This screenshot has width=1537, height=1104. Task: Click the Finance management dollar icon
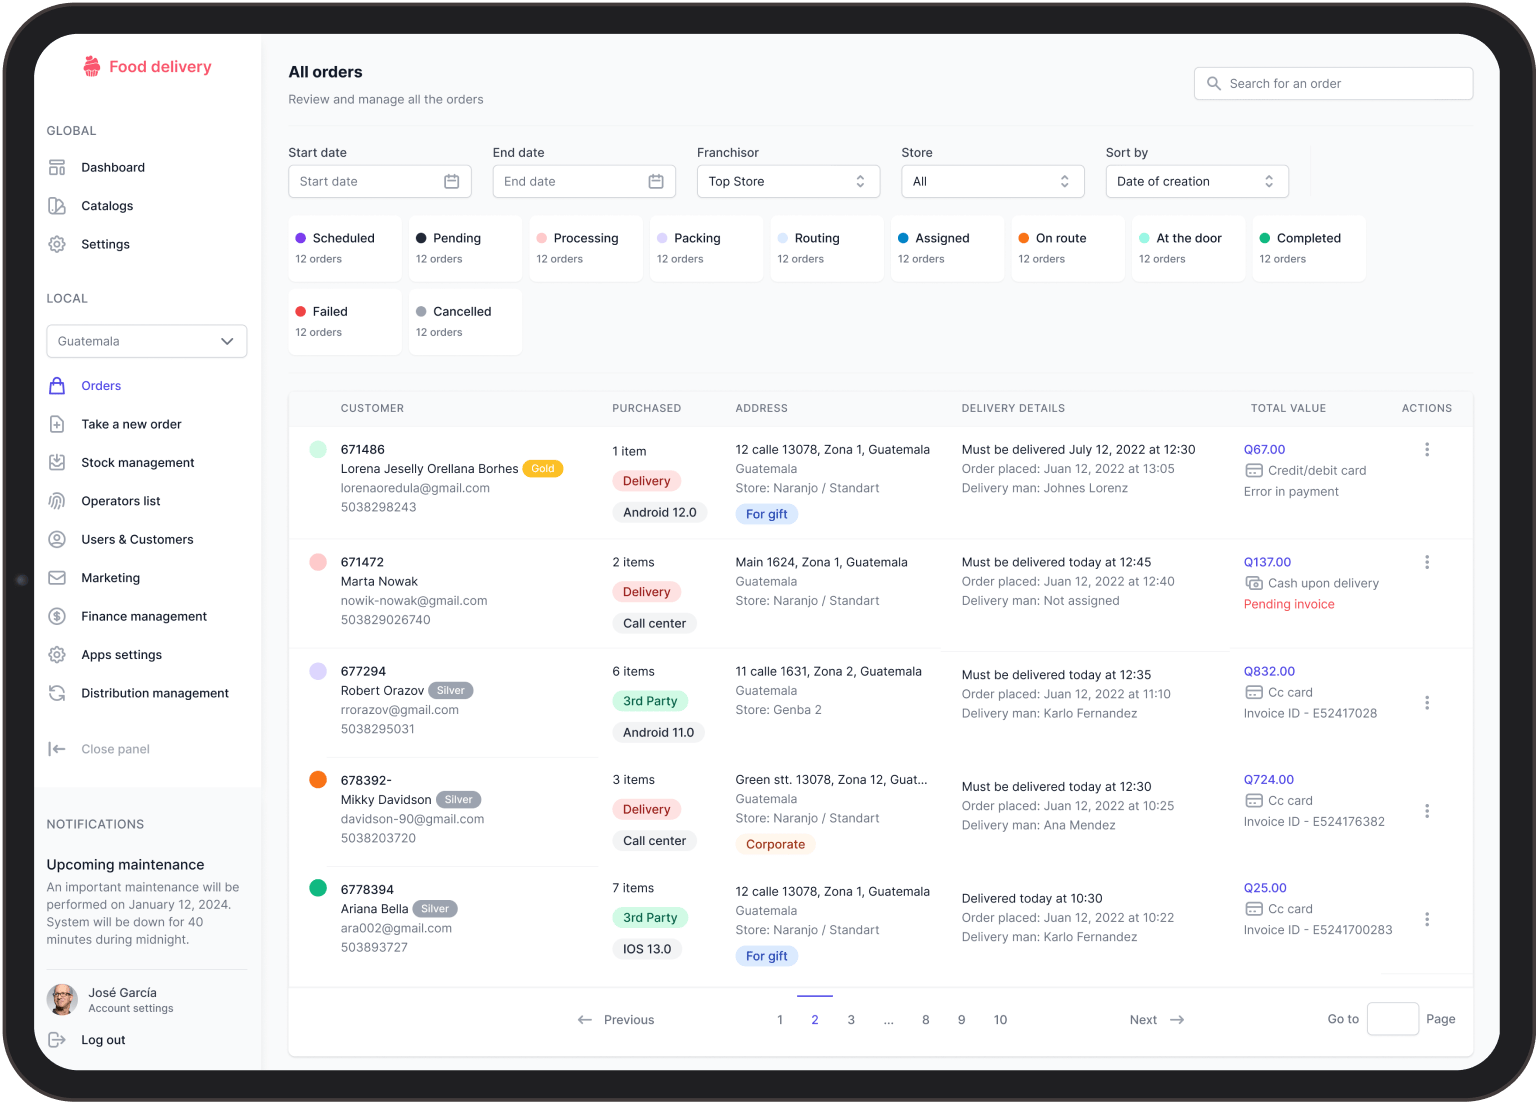[57, 616]
